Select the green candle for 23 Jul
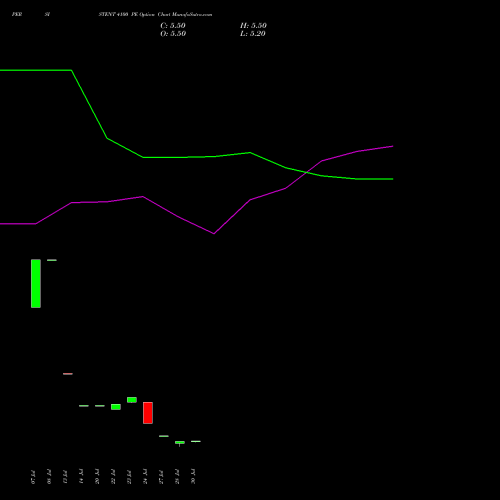 point(132,400)
